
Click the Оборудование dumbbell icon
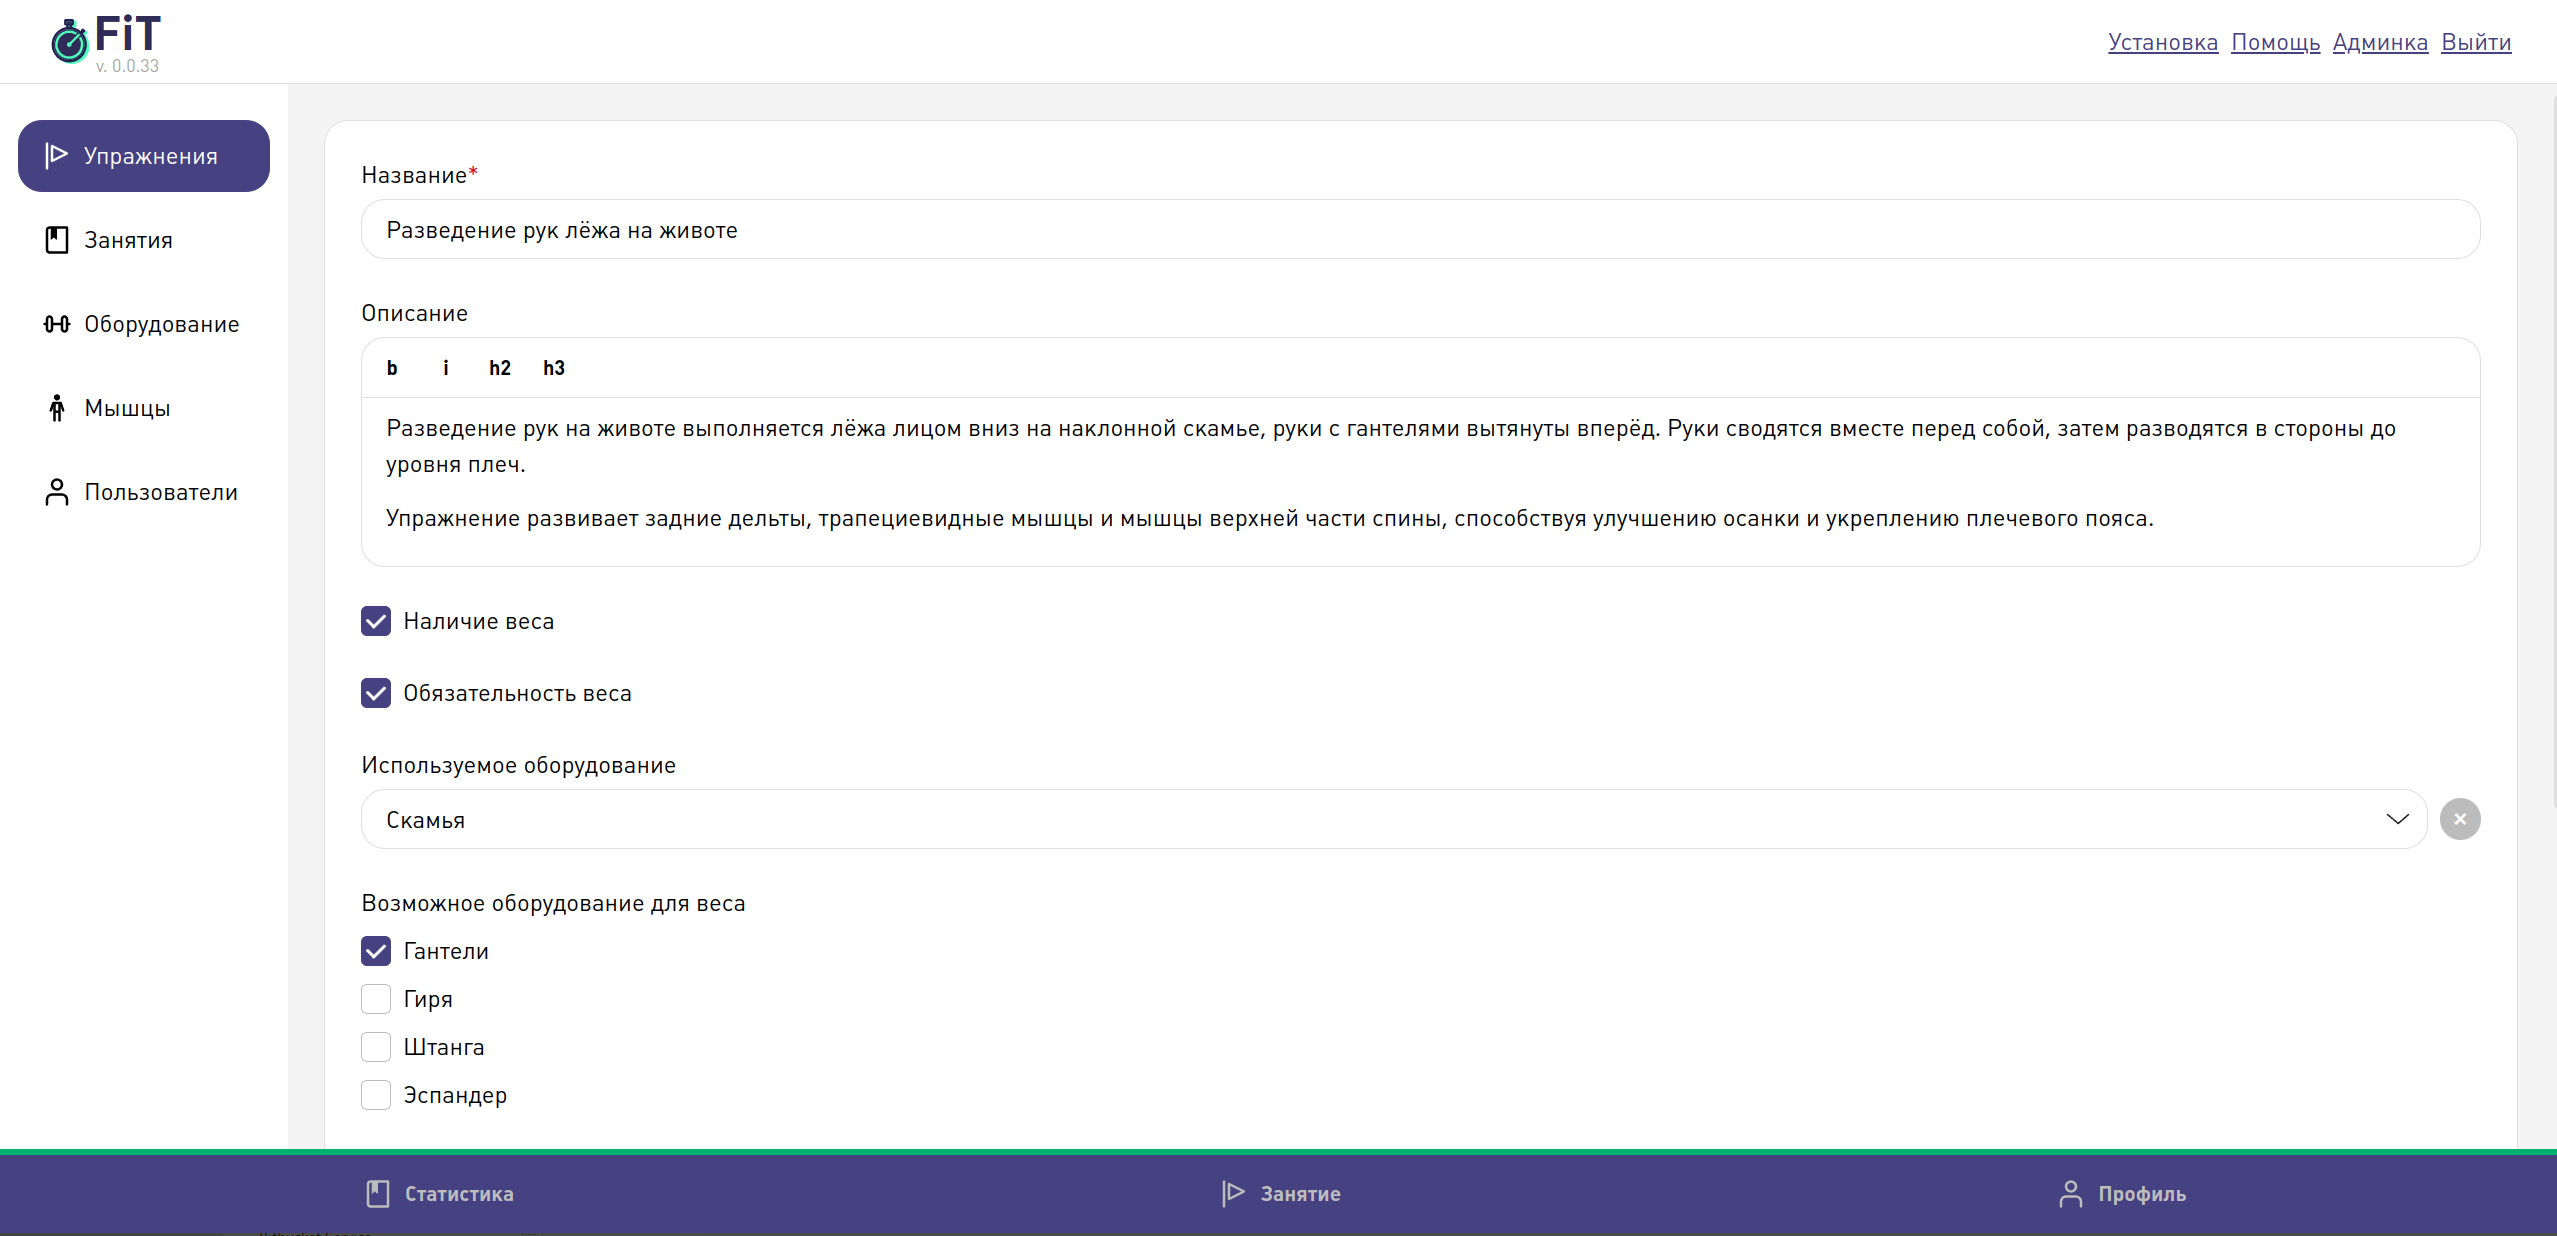click(57, 324)
